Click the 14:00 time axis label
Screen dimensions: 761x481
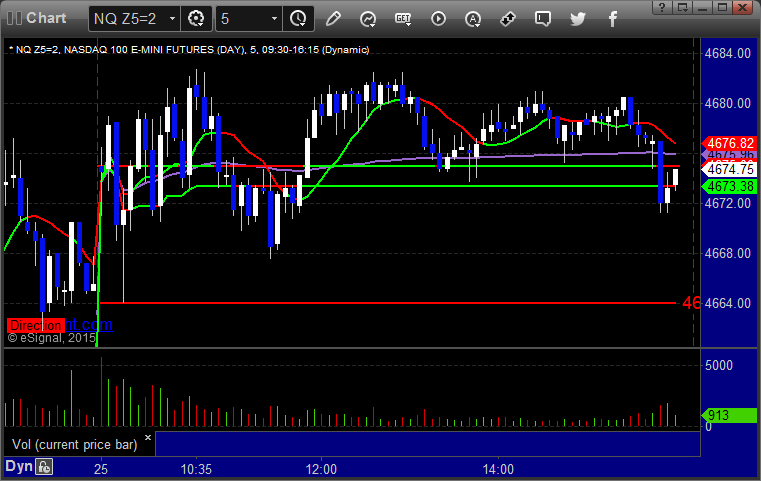coord(498,469)
